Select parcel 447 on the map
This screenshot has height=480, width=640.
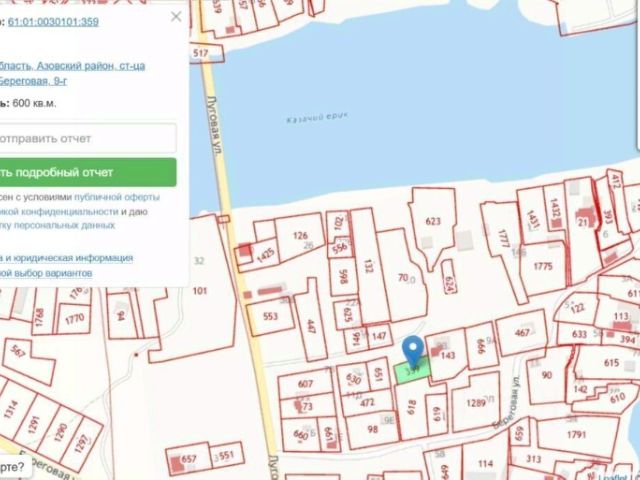(311, 327)
